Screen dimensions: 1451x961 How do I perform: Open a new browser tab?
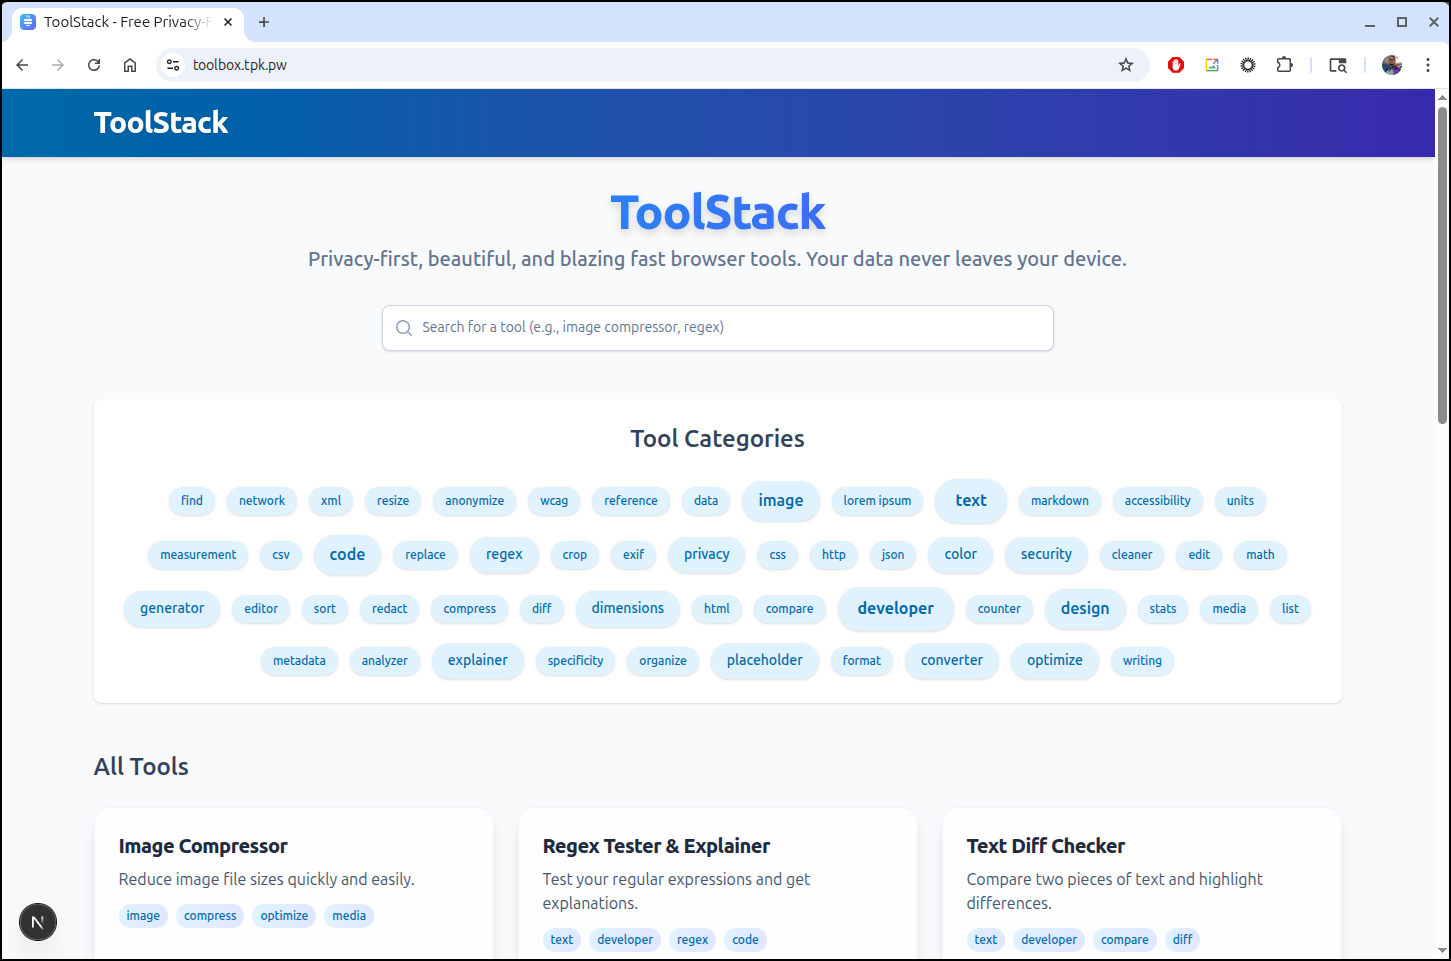coord(264,22)
